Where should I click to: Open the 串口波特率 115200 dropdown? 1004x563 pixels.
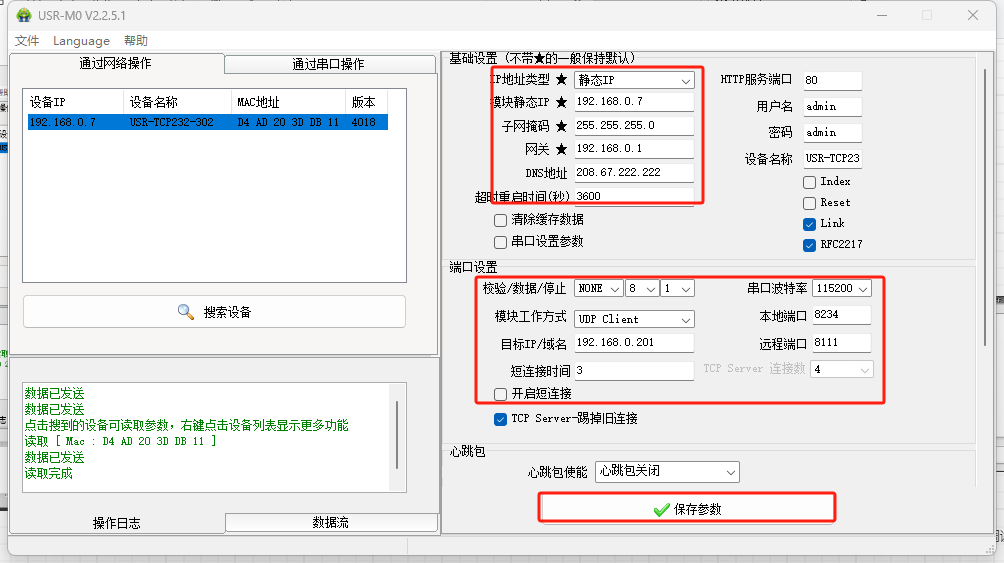[x=841, y=288]
